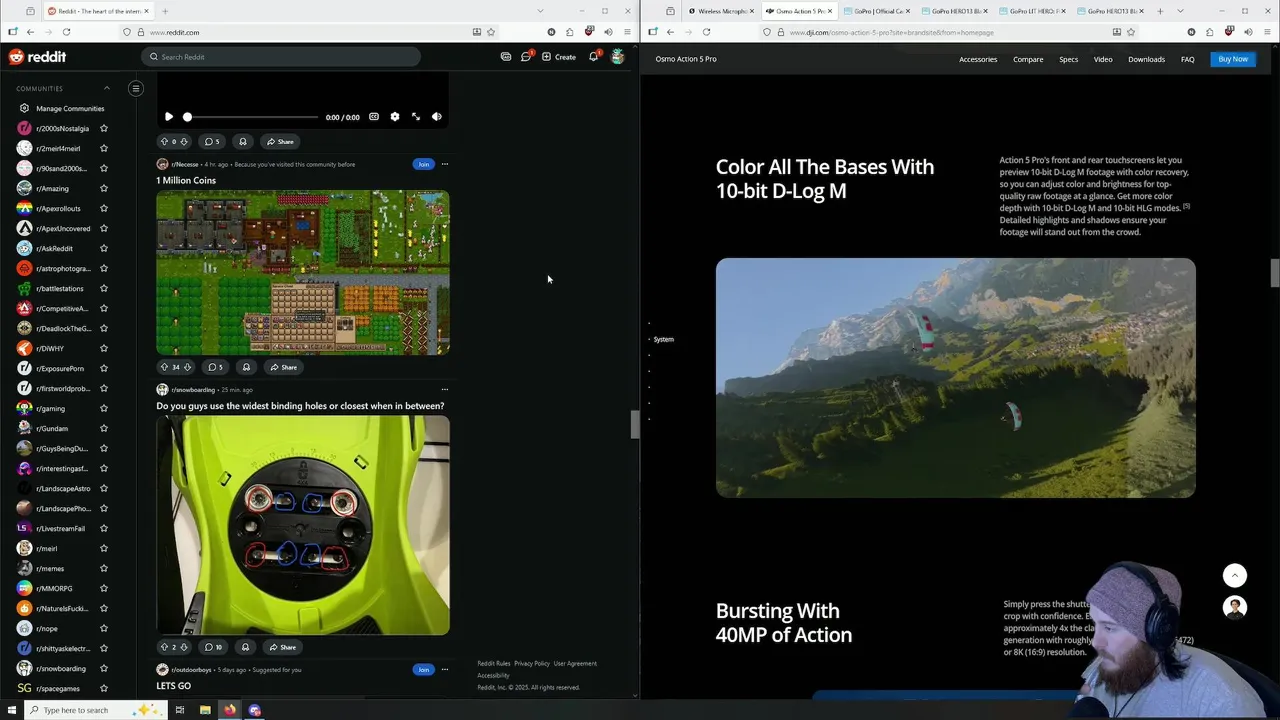Open Reddit user avatar menu
This screenshot has height=720, width=1280.
(618, 57)
